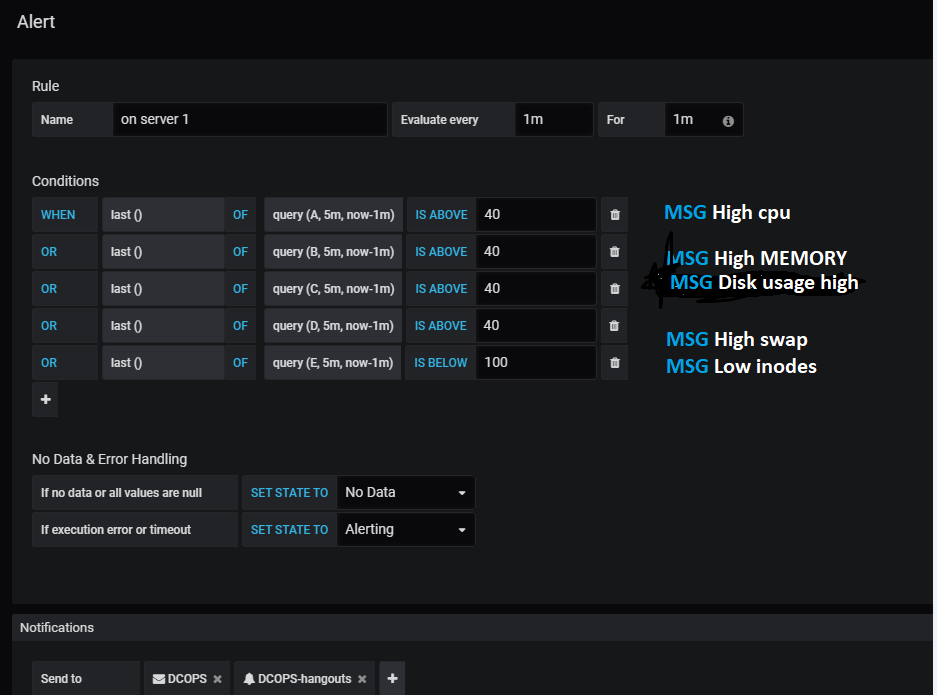Remove the DCOPS-hangouts notification channel
937x695 pixels.
[361, 677]
